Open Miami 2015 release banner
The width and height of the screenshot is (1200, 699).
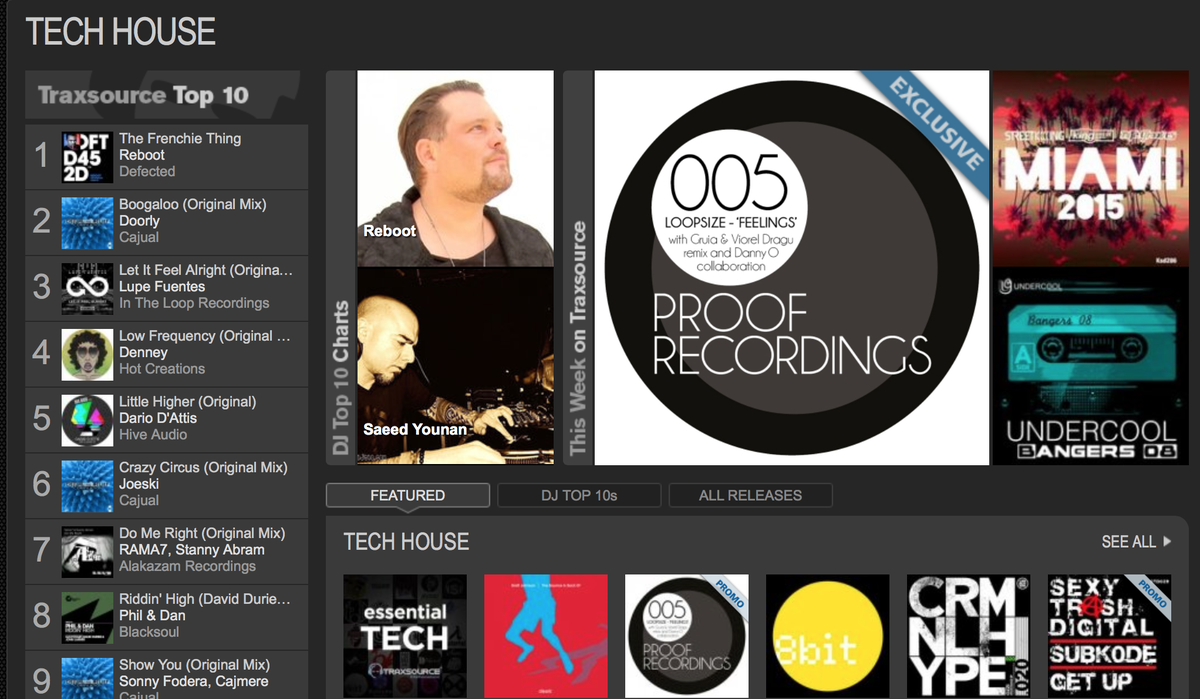coord(1091,169)
